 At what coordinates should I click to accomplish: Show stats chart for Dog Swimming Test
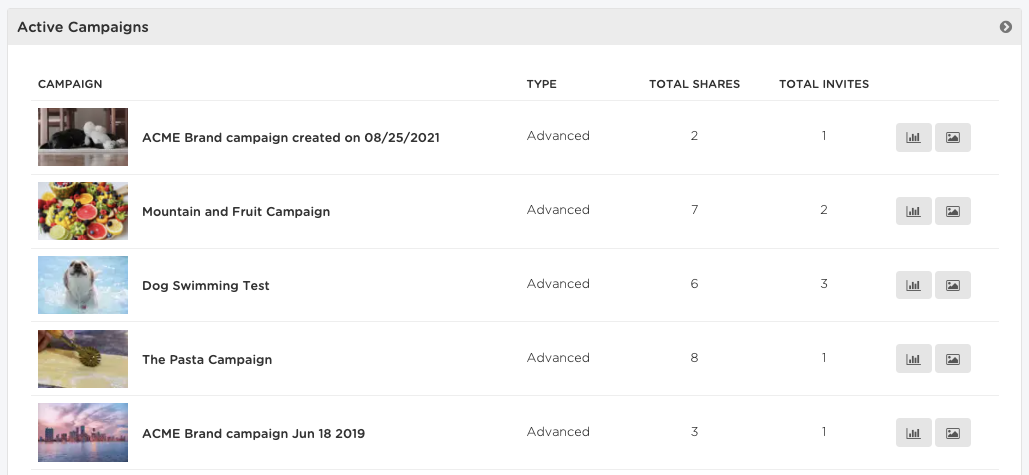click(914, 285)
